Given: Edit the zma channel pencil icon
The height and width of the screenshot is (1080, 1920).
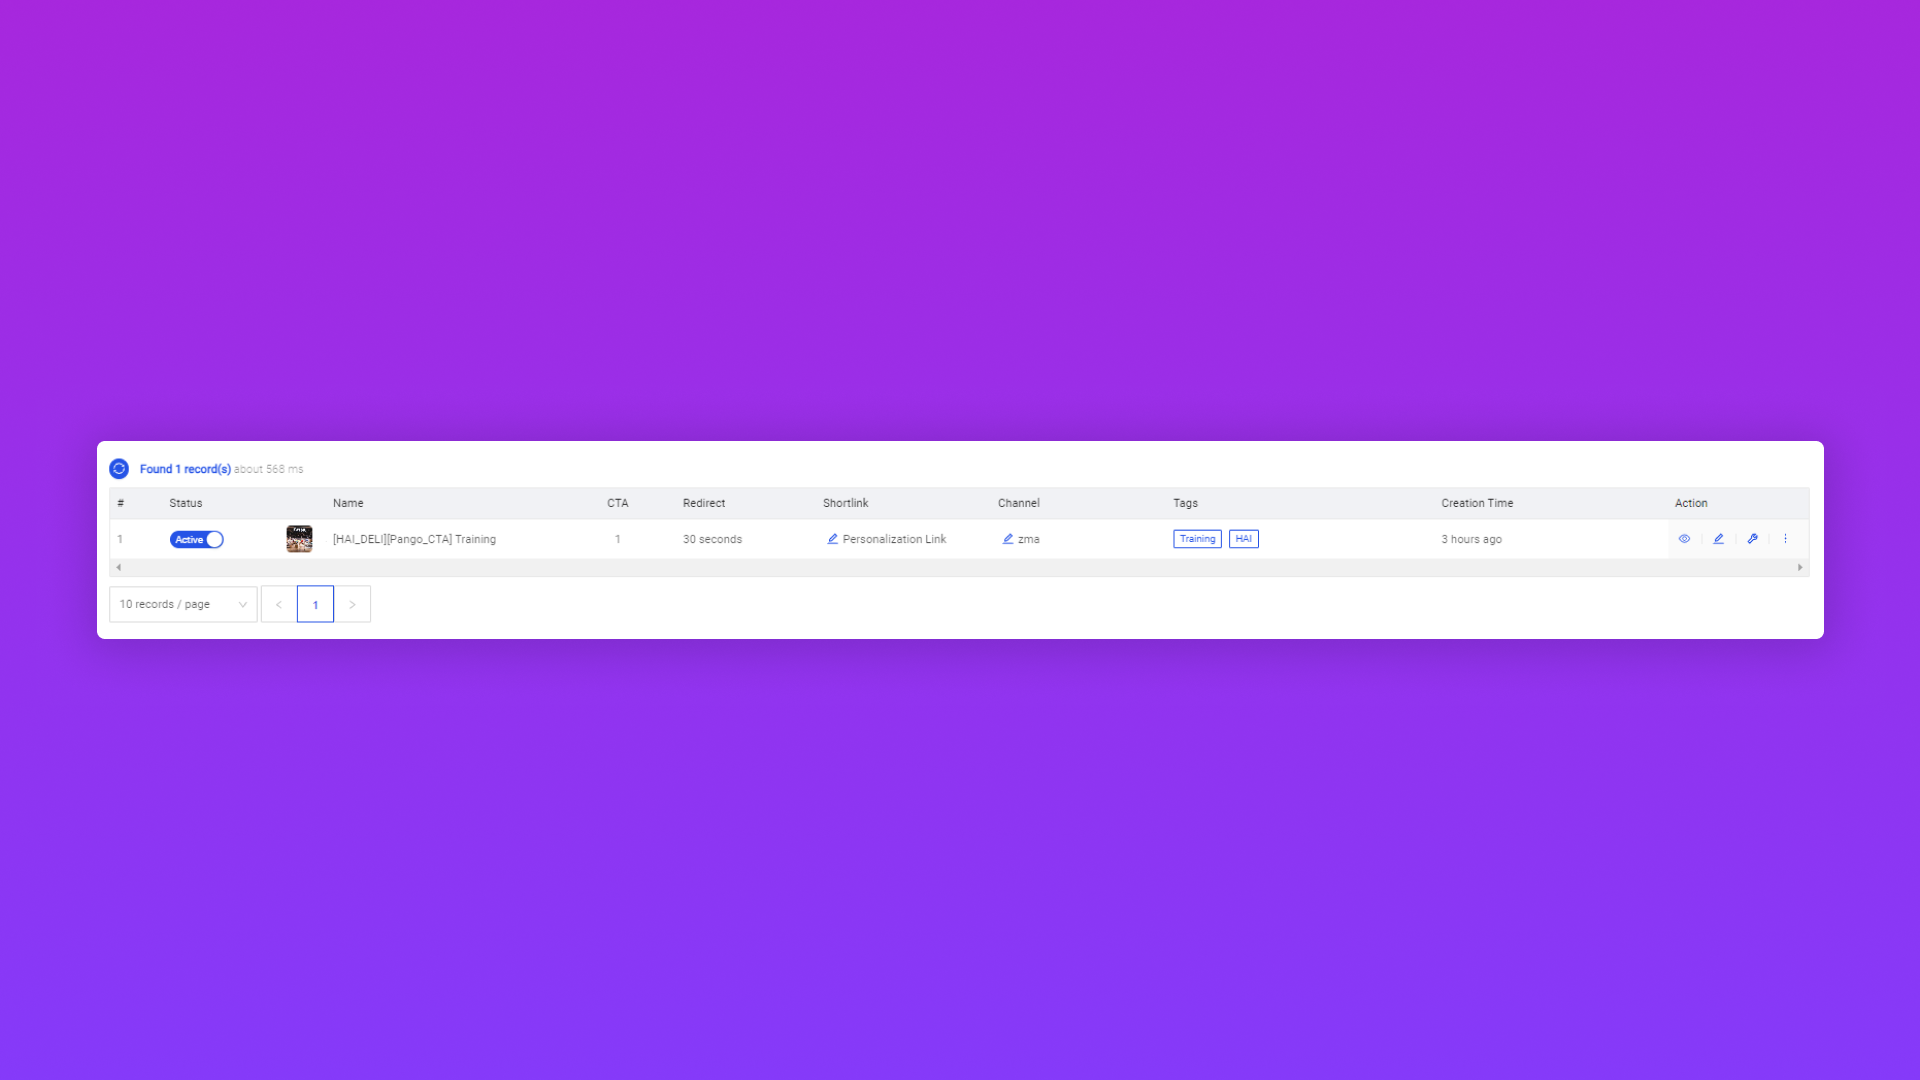Looking at the screenshot, I should pyautogui.click(x=1007, y=539).
